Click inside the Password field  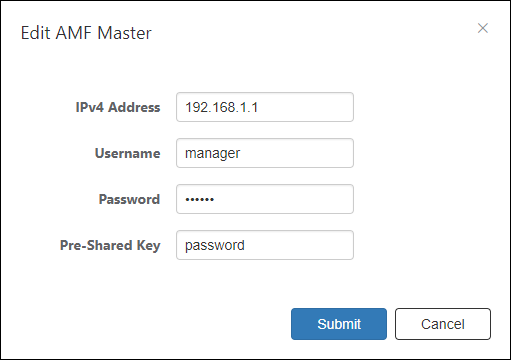tap(265, 199)
